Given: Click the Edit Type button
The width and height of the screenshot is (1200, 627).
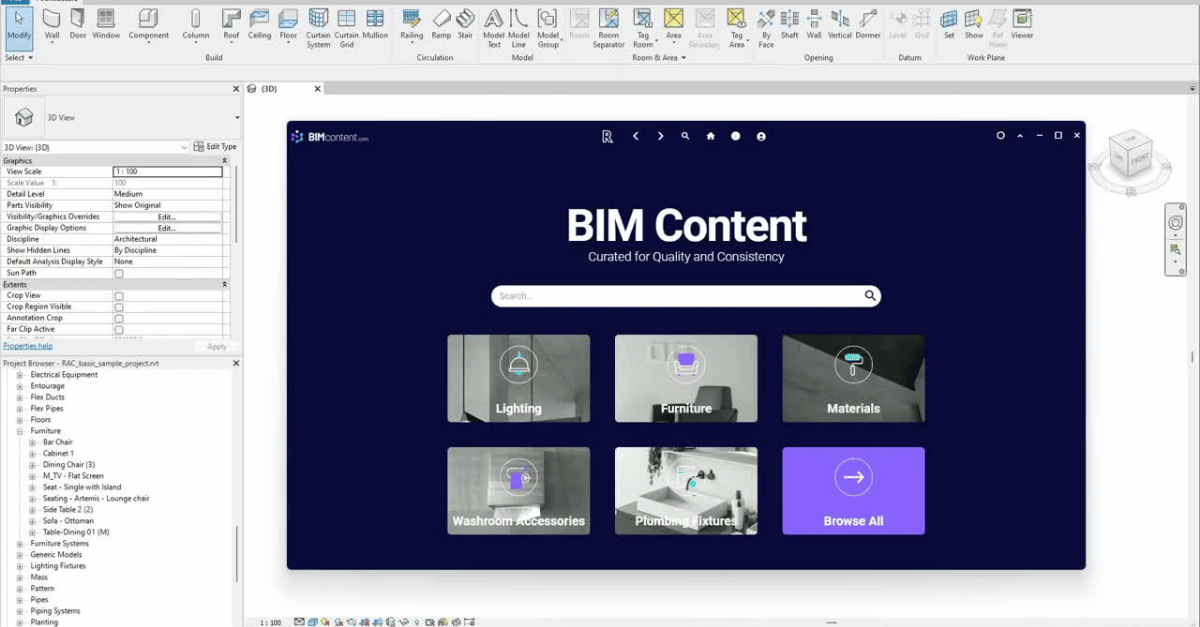Looking at the screenshot, I should tap(215, 147).
